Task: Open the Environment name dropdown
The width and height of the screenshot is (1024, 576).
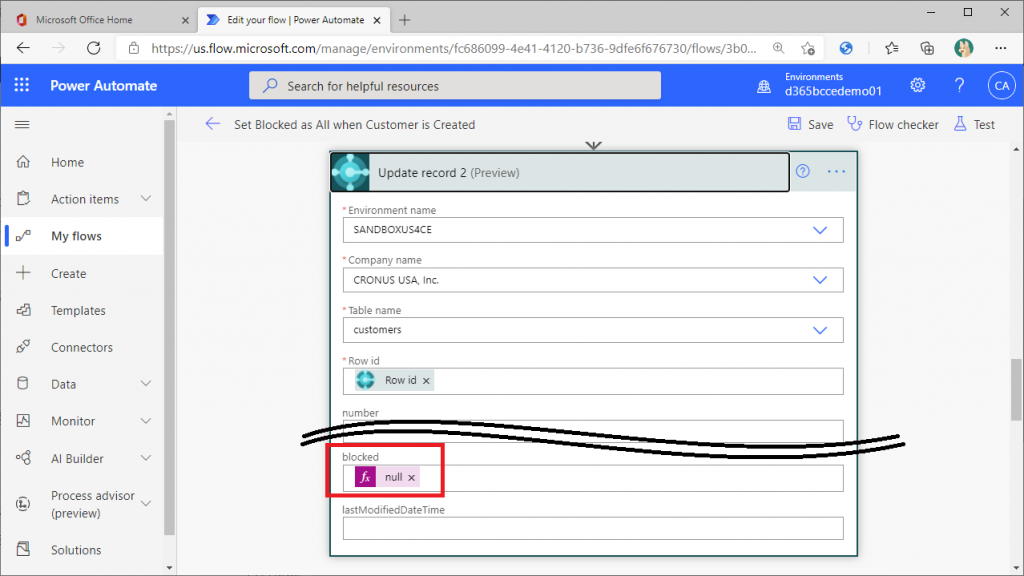Action: click(820, 230)
